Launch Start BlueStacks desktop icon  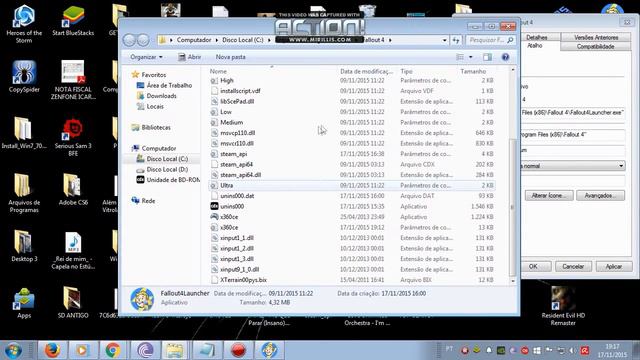(73, 20)
